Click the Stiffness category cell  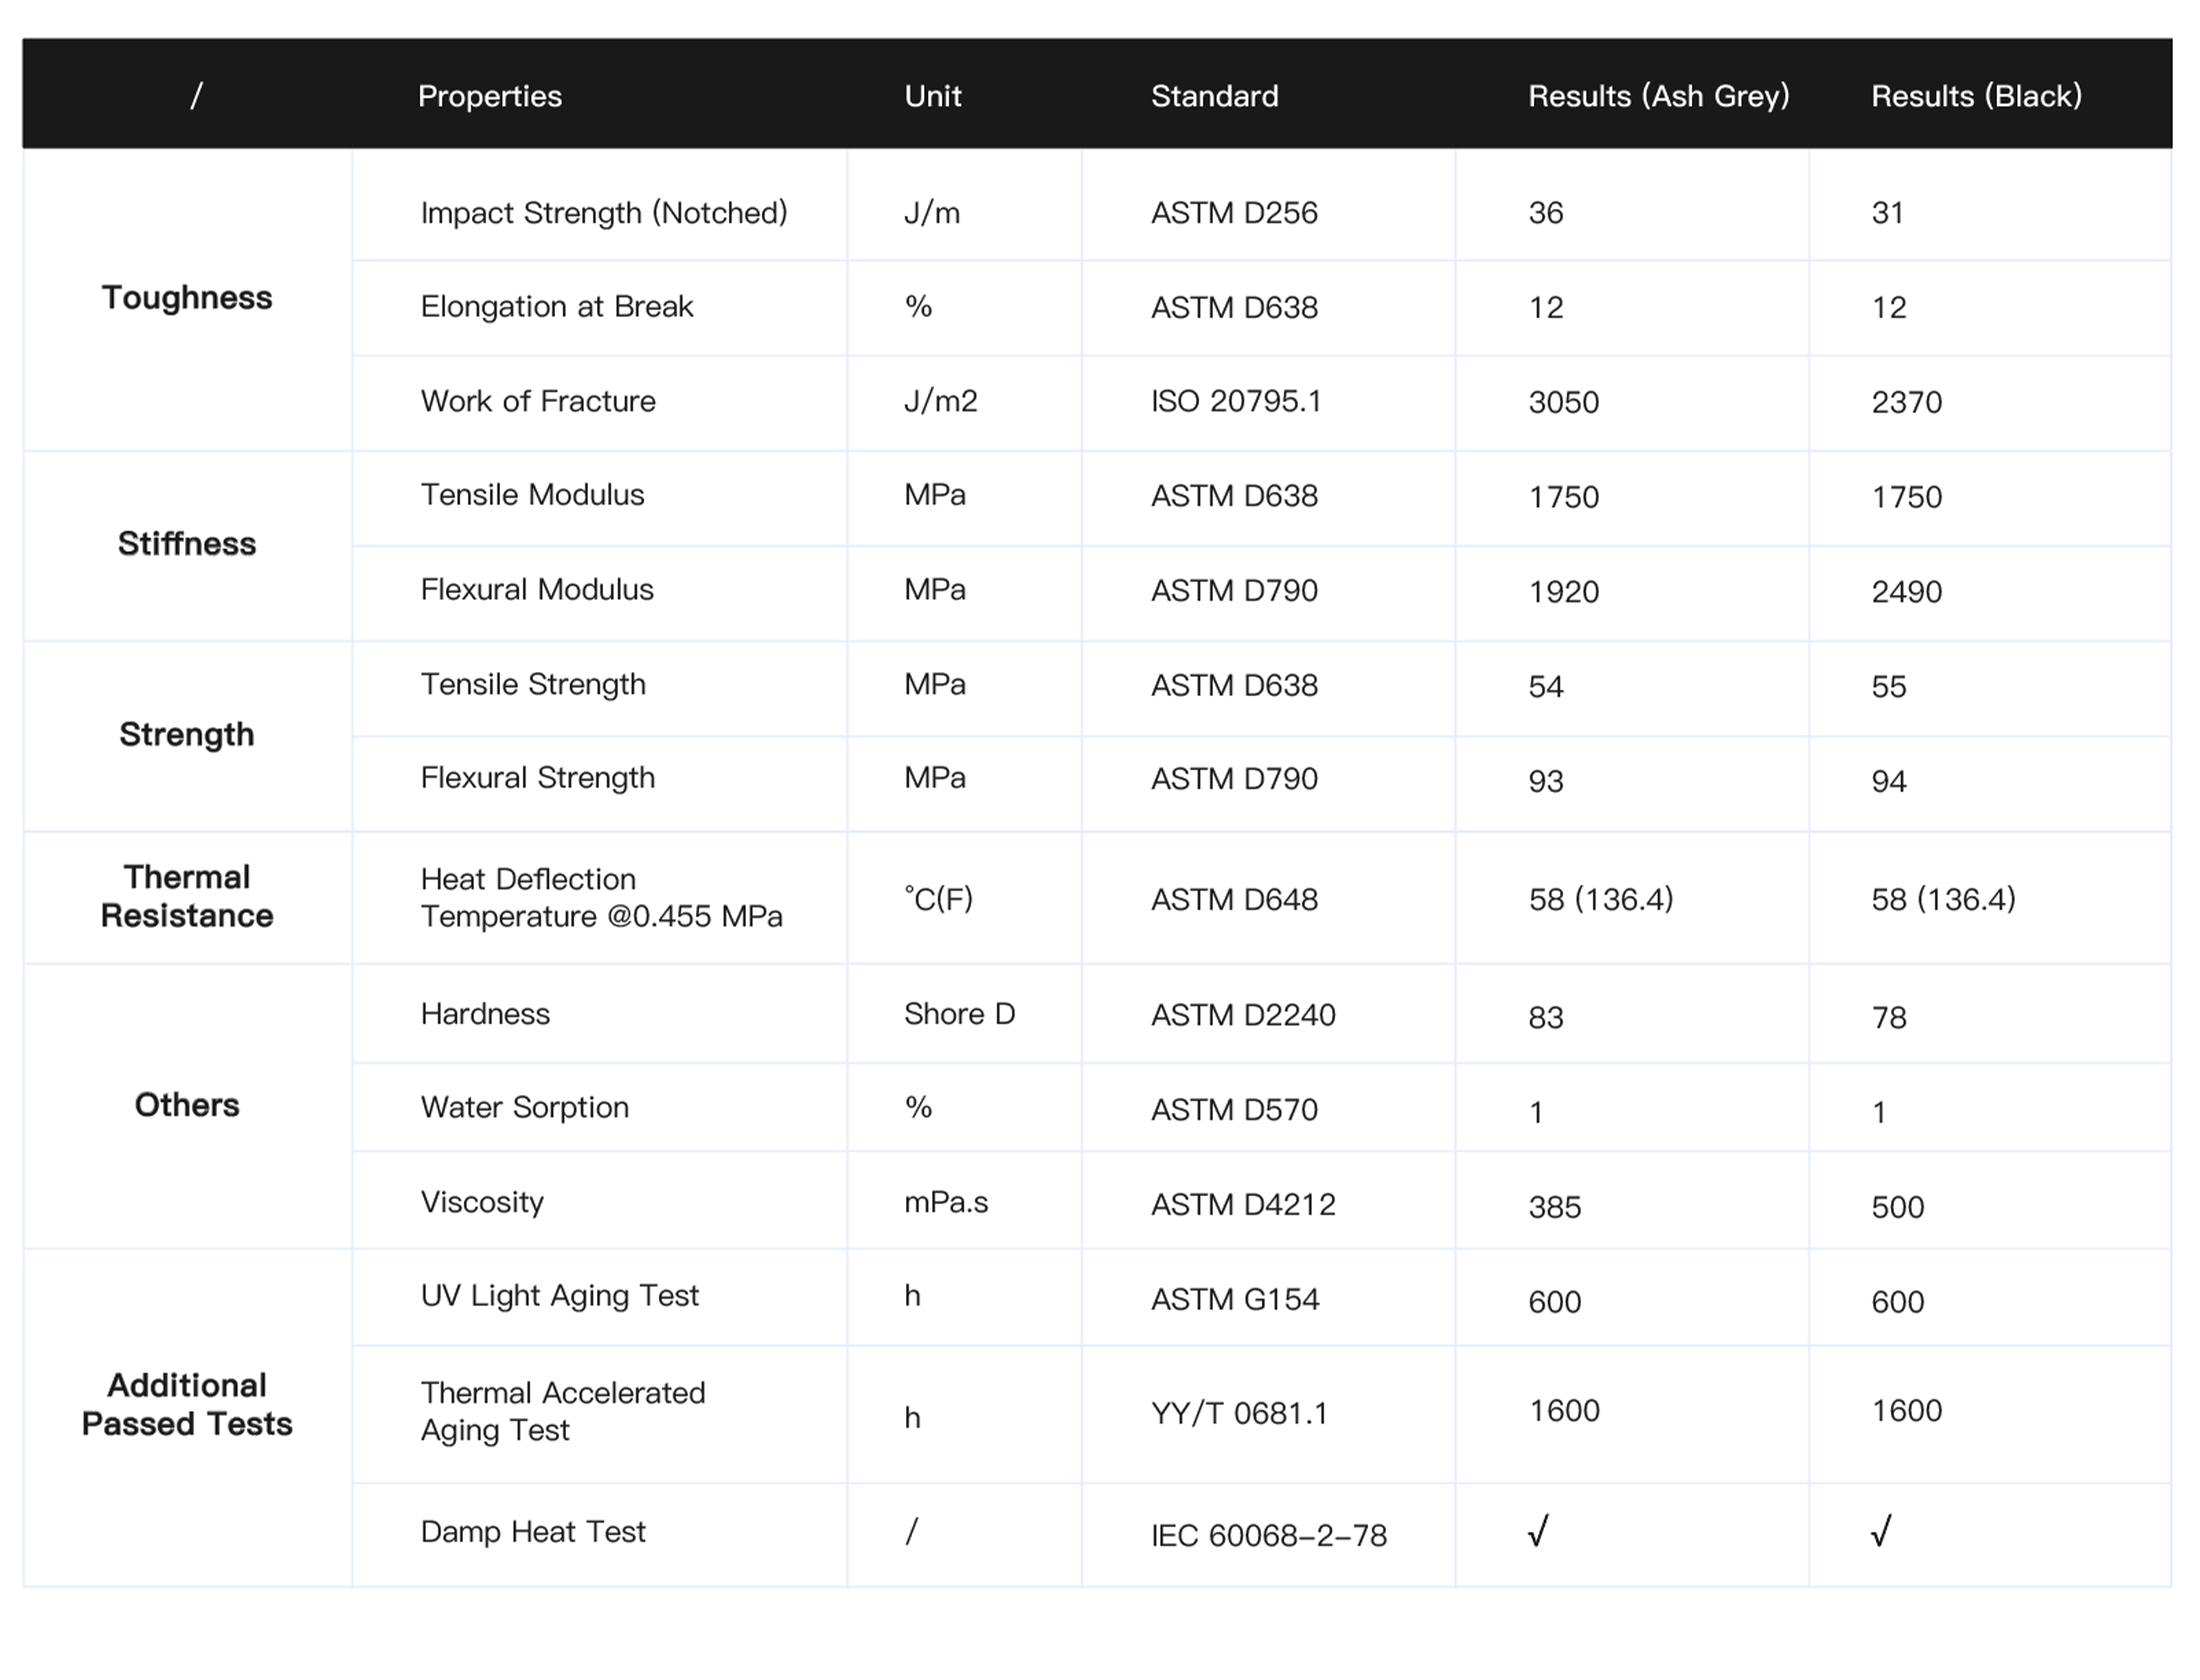tap(187, 544)
